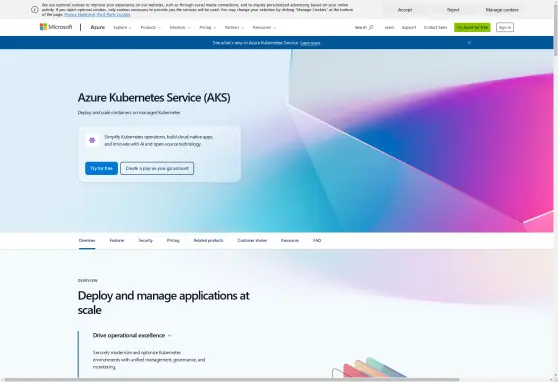Image resolution: width=558 pixels, height=382 pixels.
Task: Dismiss the blue announcement banner
Action: point(469,42)
